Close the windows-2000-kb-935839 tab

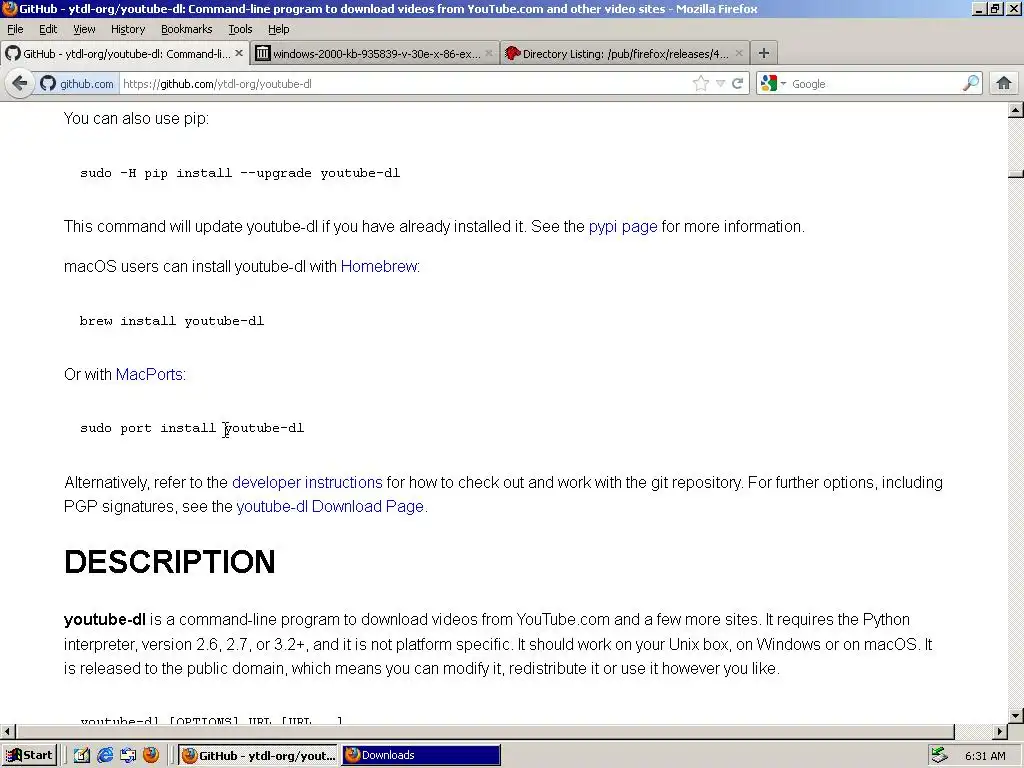[488, 54]
